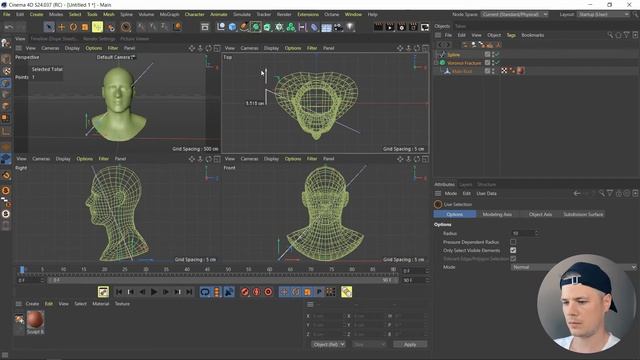This screenshot has width=640, height=360.
Task: Click the Radius input field
Action: point(522,233)
